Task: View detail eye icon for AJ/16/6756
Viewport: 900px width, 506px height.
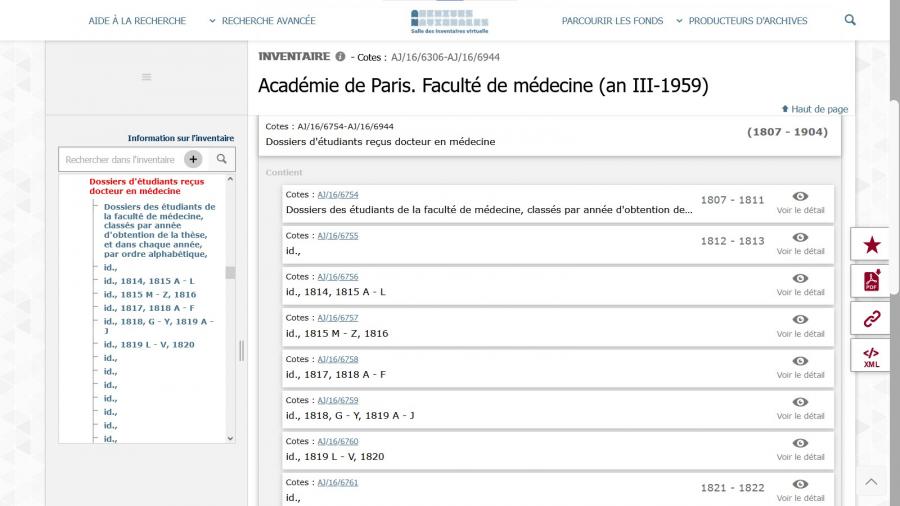Action: pos(800,279)
